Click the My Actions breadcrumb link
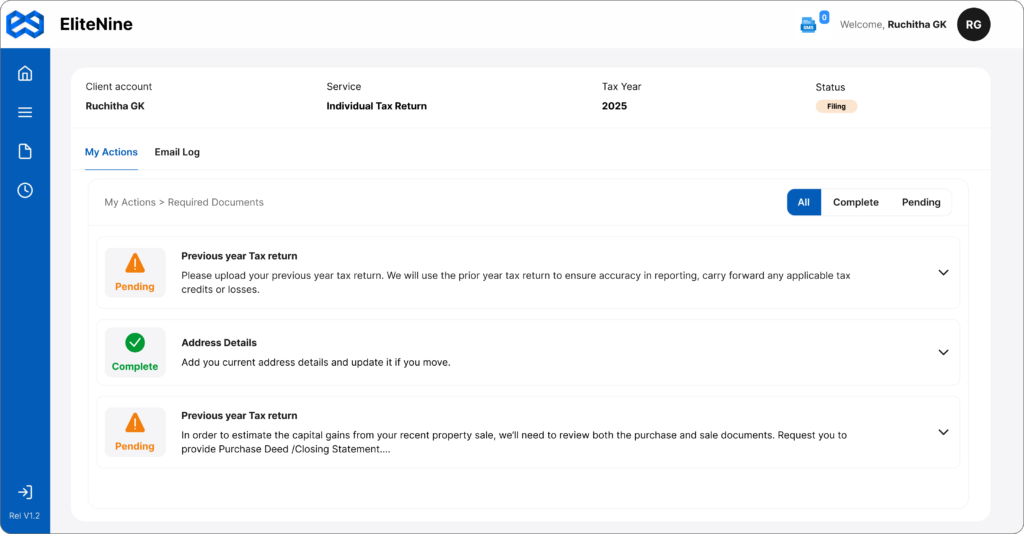The height and width of the screenshot is (534, 1024). pos(130,202)
